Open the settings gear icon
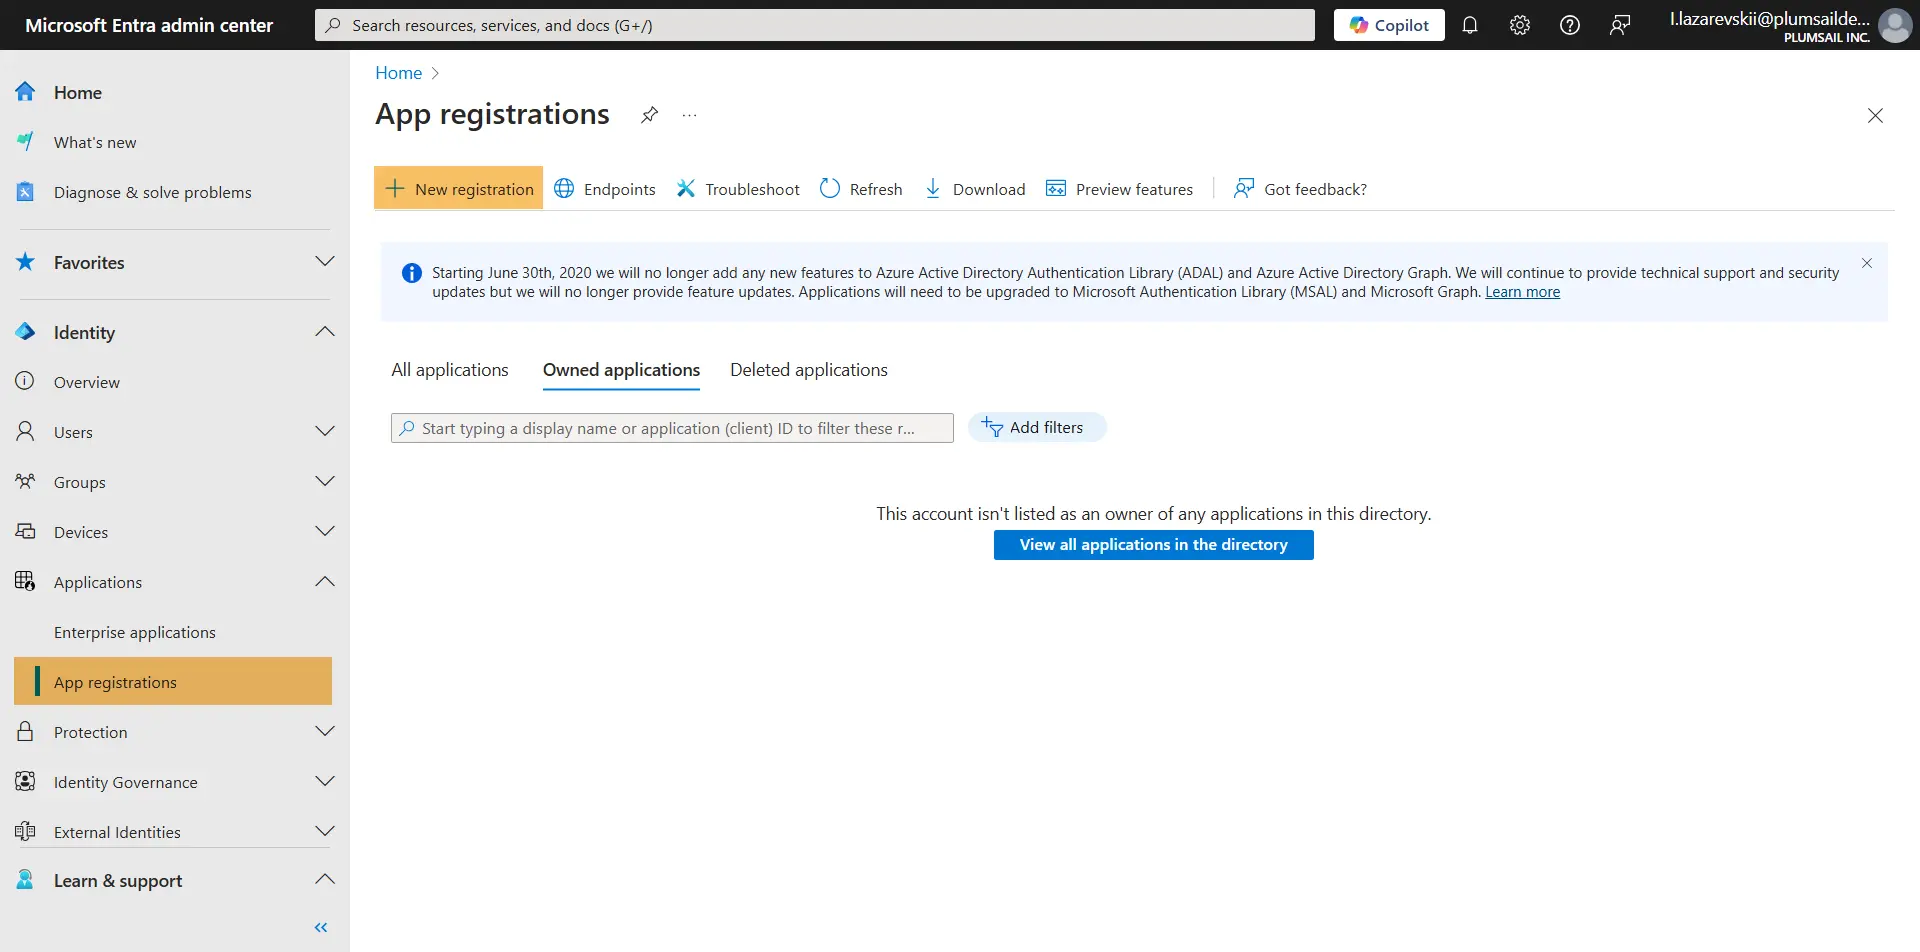Viewport: 1920px width, 952px height. click(x=1520, y=25)
